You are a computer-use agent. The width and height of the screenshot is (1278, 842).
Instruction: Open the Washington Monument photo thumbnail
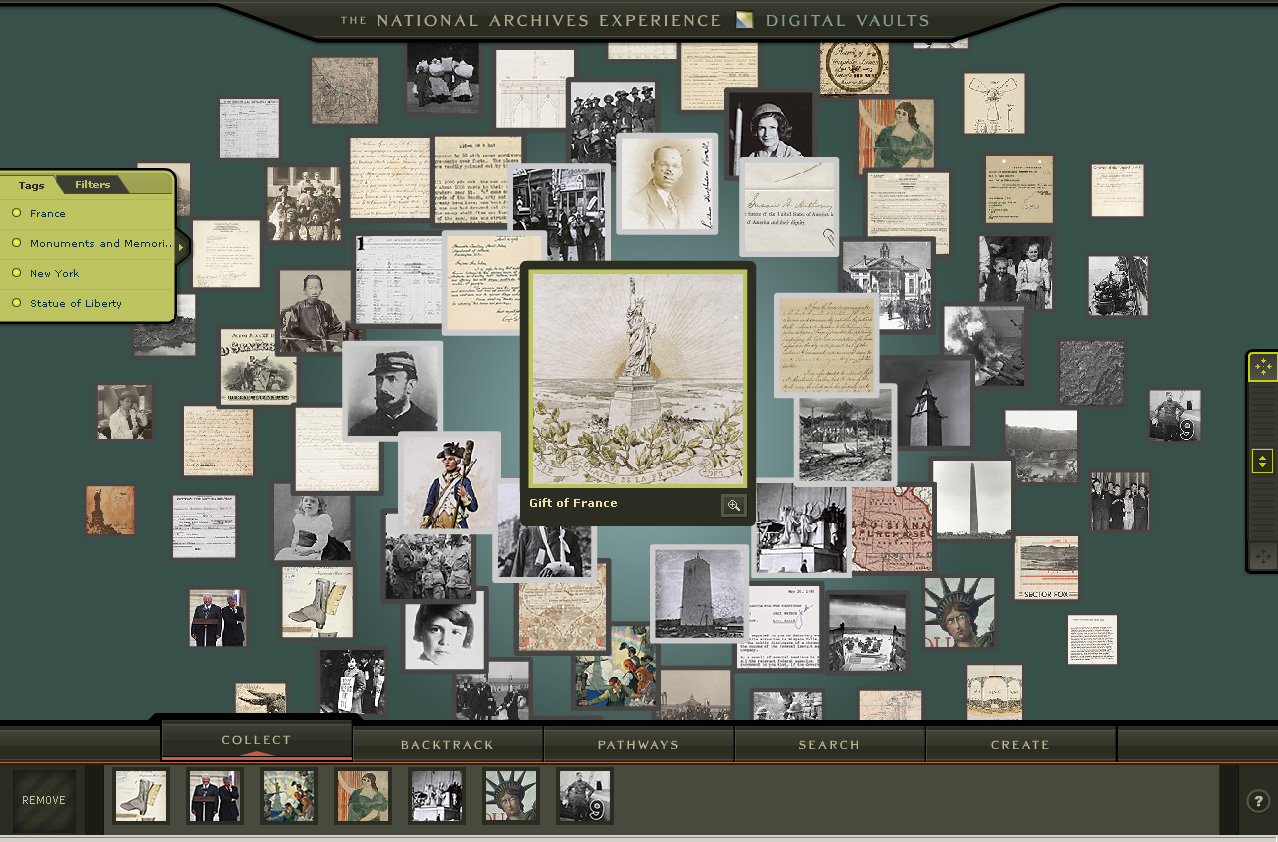pos(971,499)
